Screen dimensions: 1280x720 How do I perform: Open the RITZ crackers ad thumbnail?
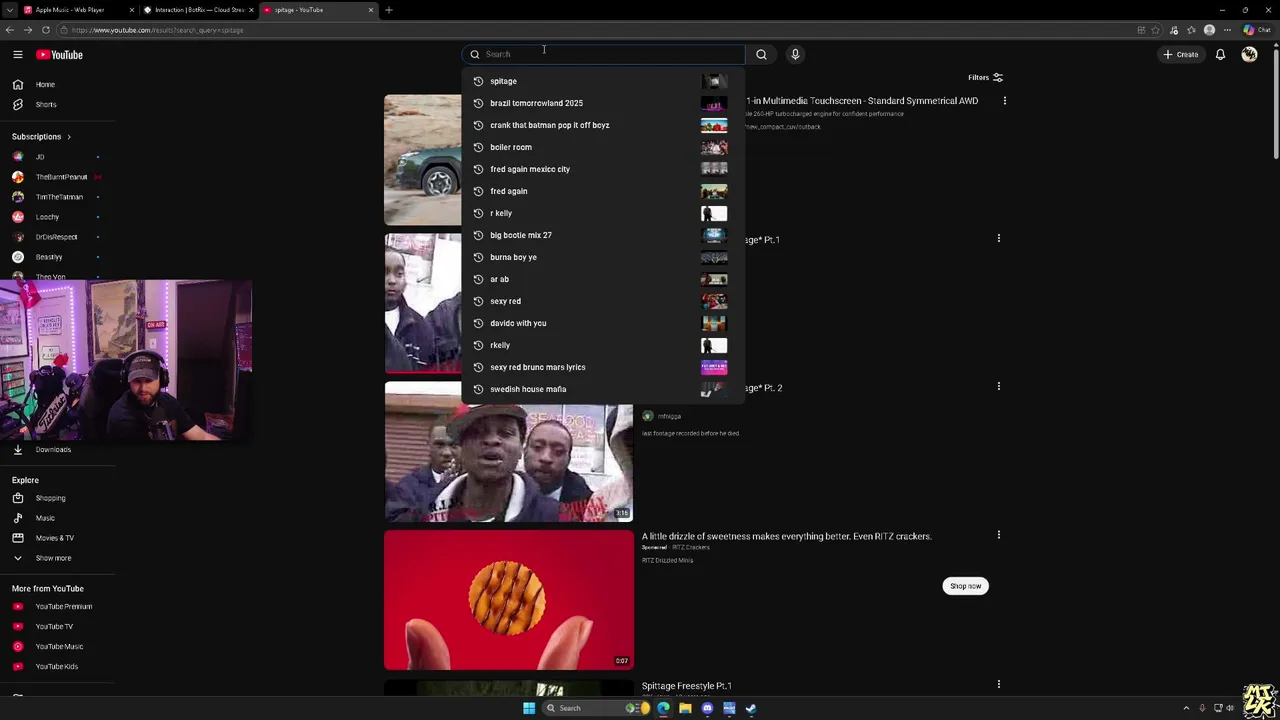(509, 600)
